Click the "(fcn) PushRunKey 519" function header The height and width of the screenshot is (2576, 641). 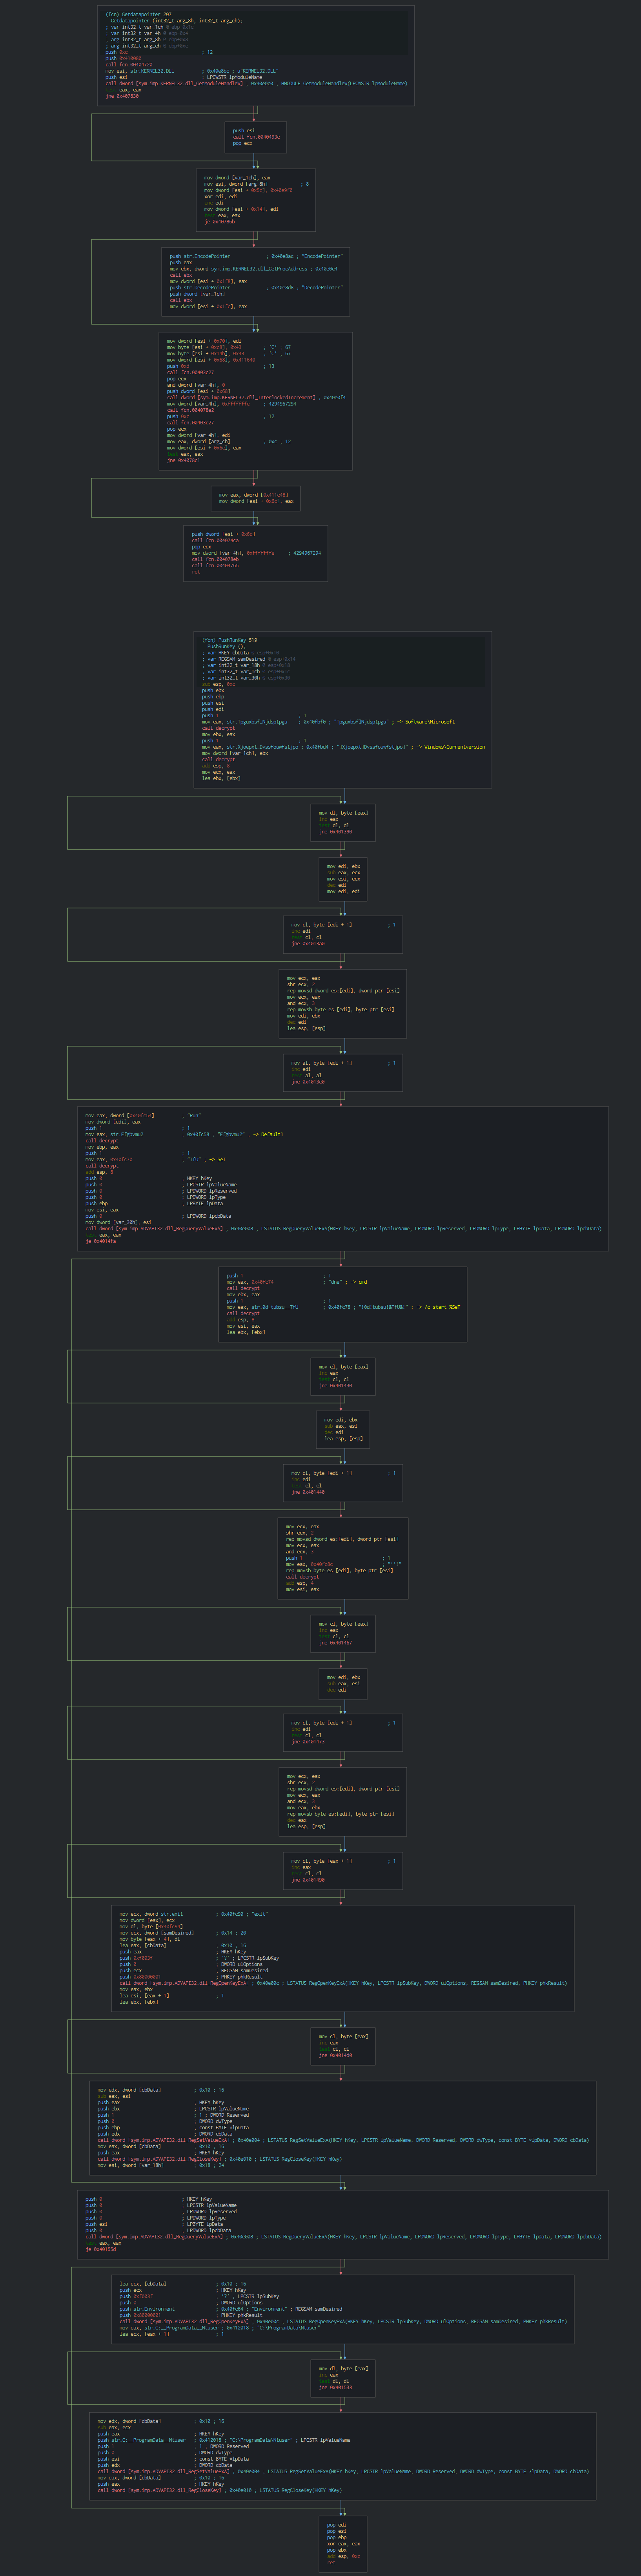coord(230,640)
